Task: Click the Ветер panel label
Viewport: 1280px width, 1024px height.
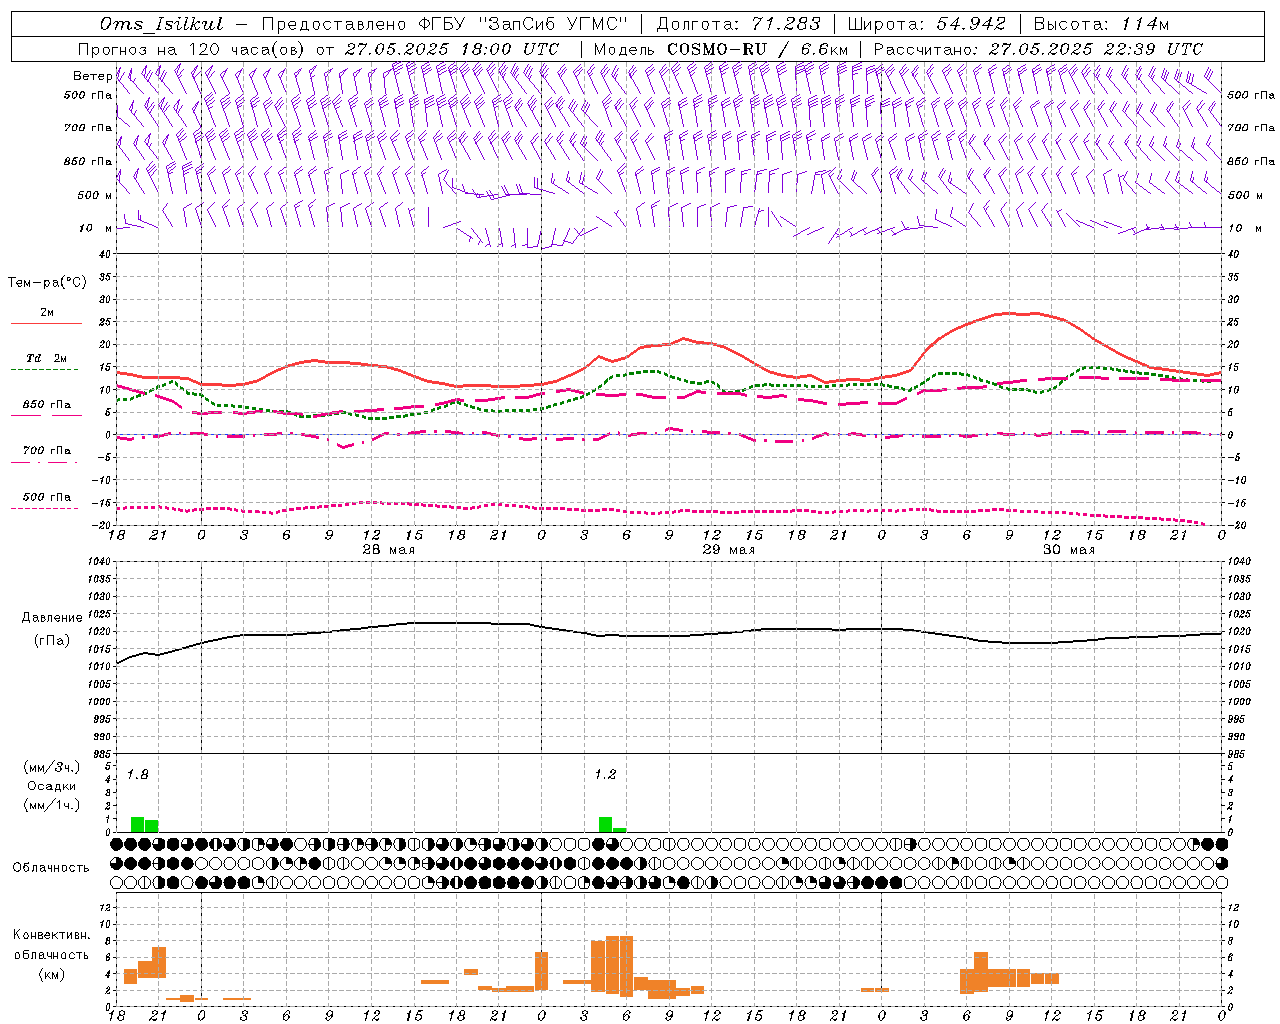Action: (92, 76)
